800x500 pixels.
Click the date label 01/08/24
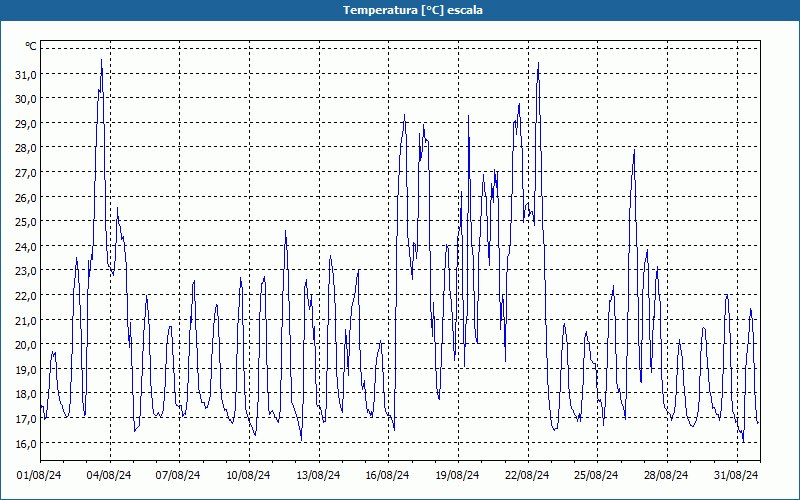(x=39, y=475)
